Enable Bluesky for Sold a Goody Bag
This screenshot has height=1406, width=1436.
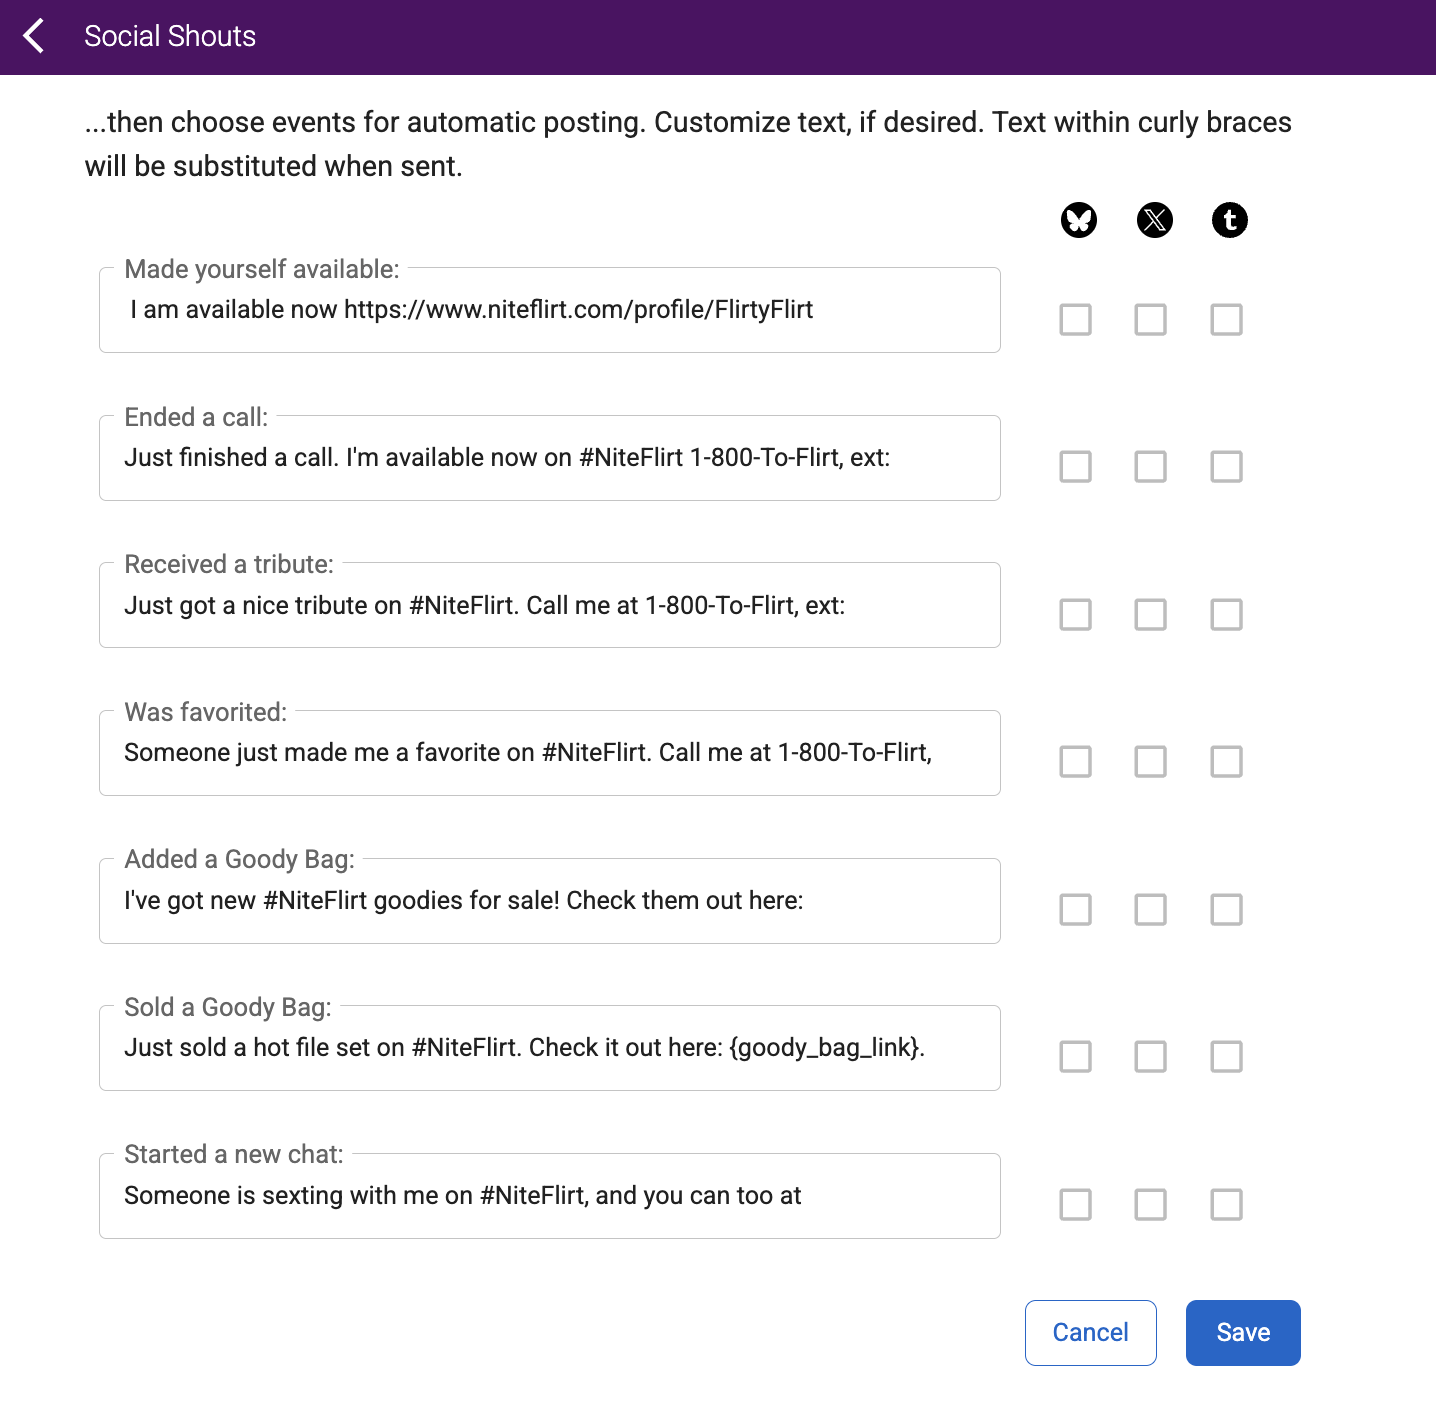coord(1076,1057)
